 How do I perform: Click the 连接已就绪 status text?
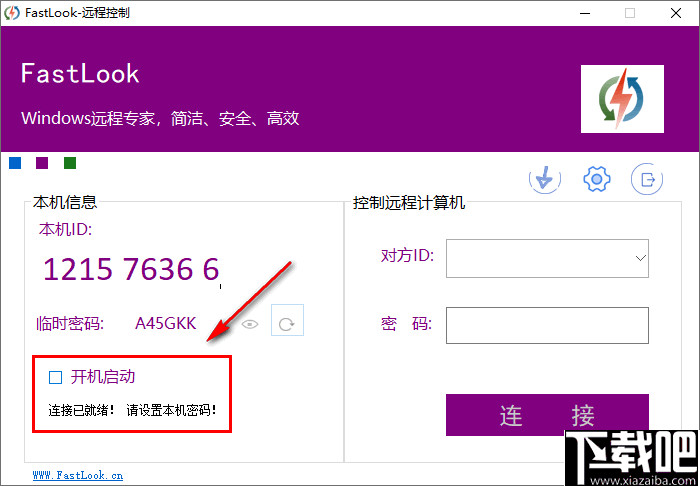[x=81, y=411]
